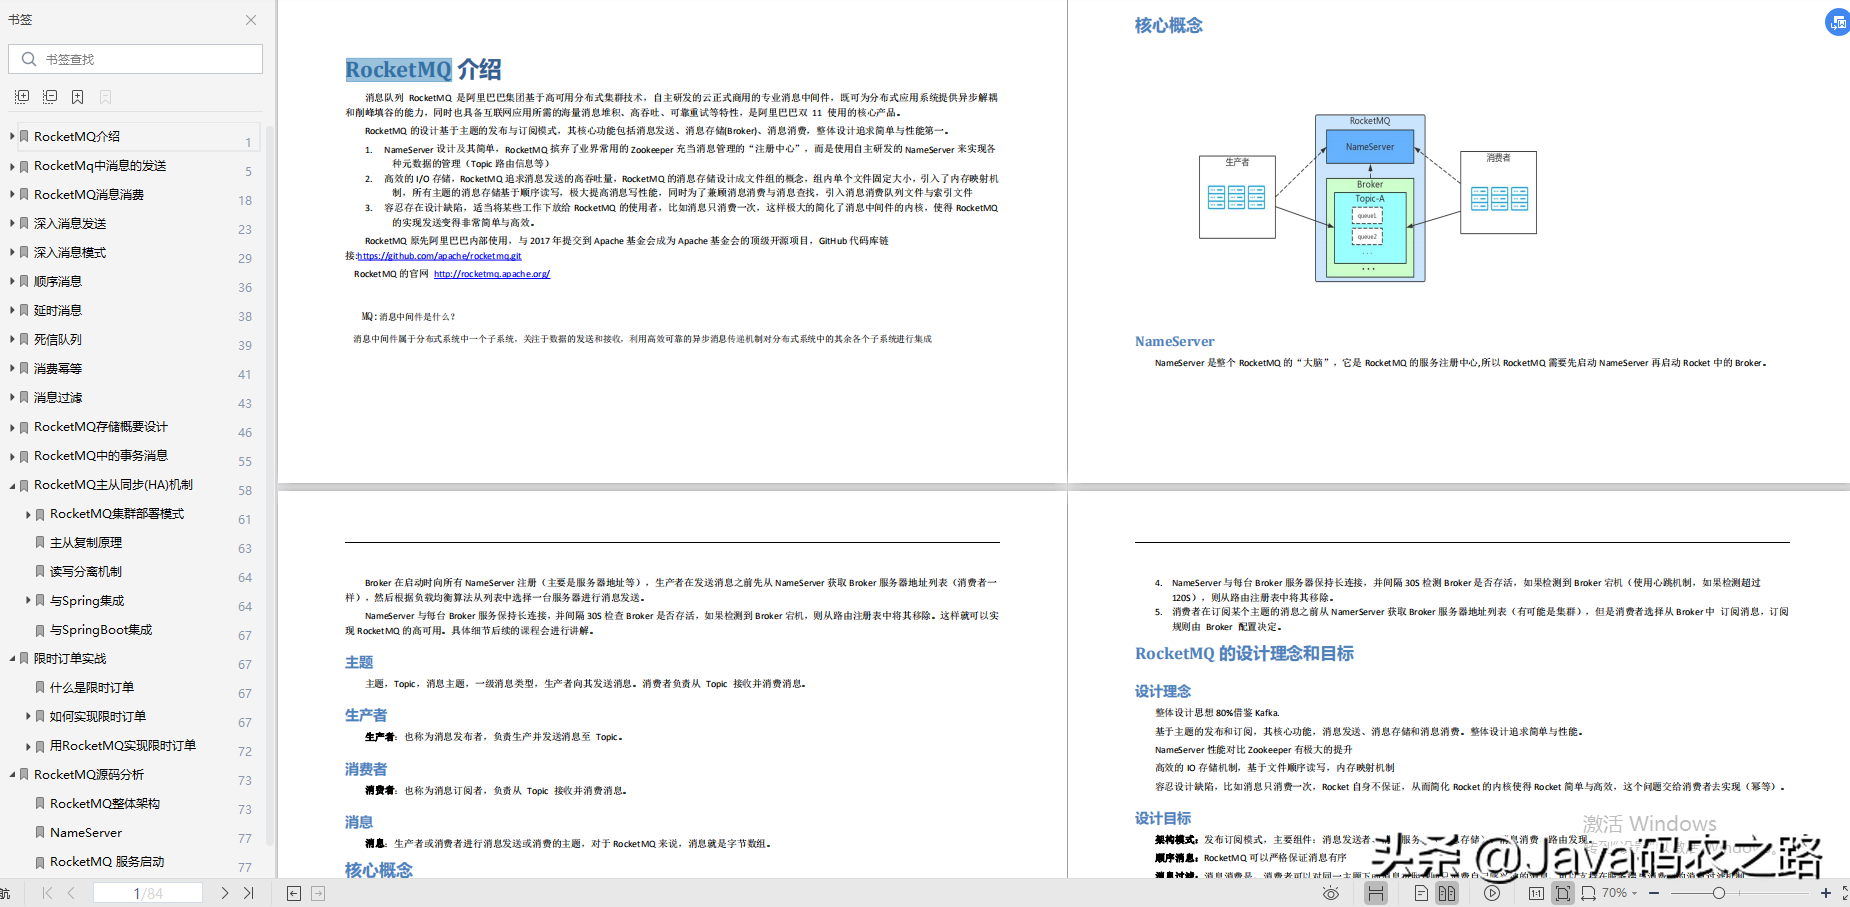The height and width of the screenshot is (907, 1850).
Task: Expand the RocketMQ集群部署模式 bookmark
Action: [x=28, y=514]
